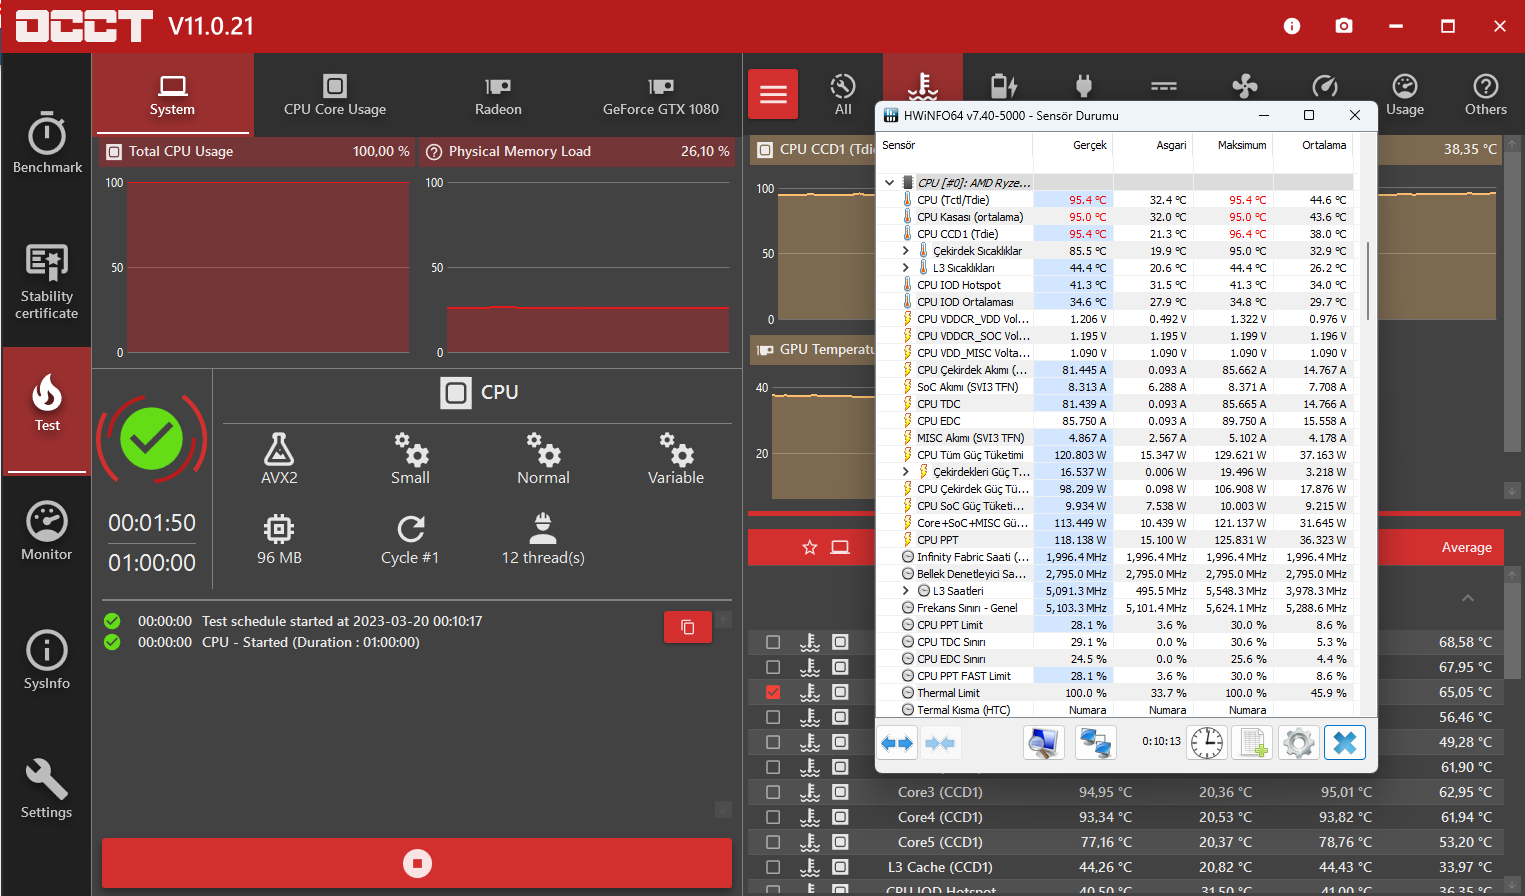This screenshot has width=1525, height=896.
Task: Click the HWiNFO expand-columns blue arrows button
Action: coord(898,743)
